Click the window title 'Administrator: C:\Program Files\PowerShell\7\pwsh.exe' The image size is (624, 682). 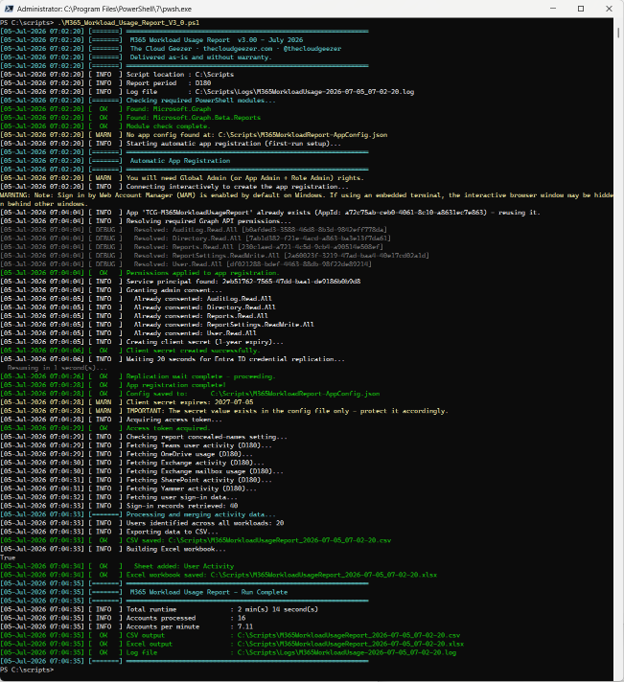coord(104,9)
